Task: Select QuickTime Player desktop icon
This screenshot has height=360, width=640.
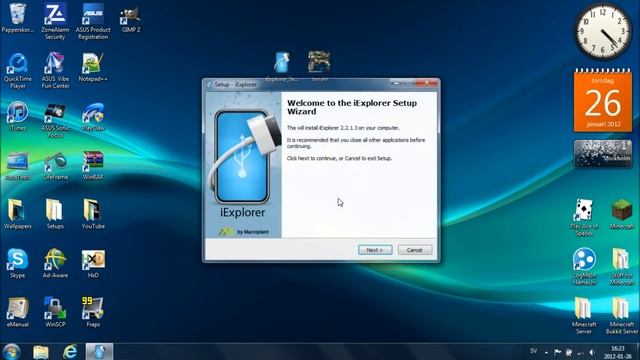Action: (x=18, y=71)
